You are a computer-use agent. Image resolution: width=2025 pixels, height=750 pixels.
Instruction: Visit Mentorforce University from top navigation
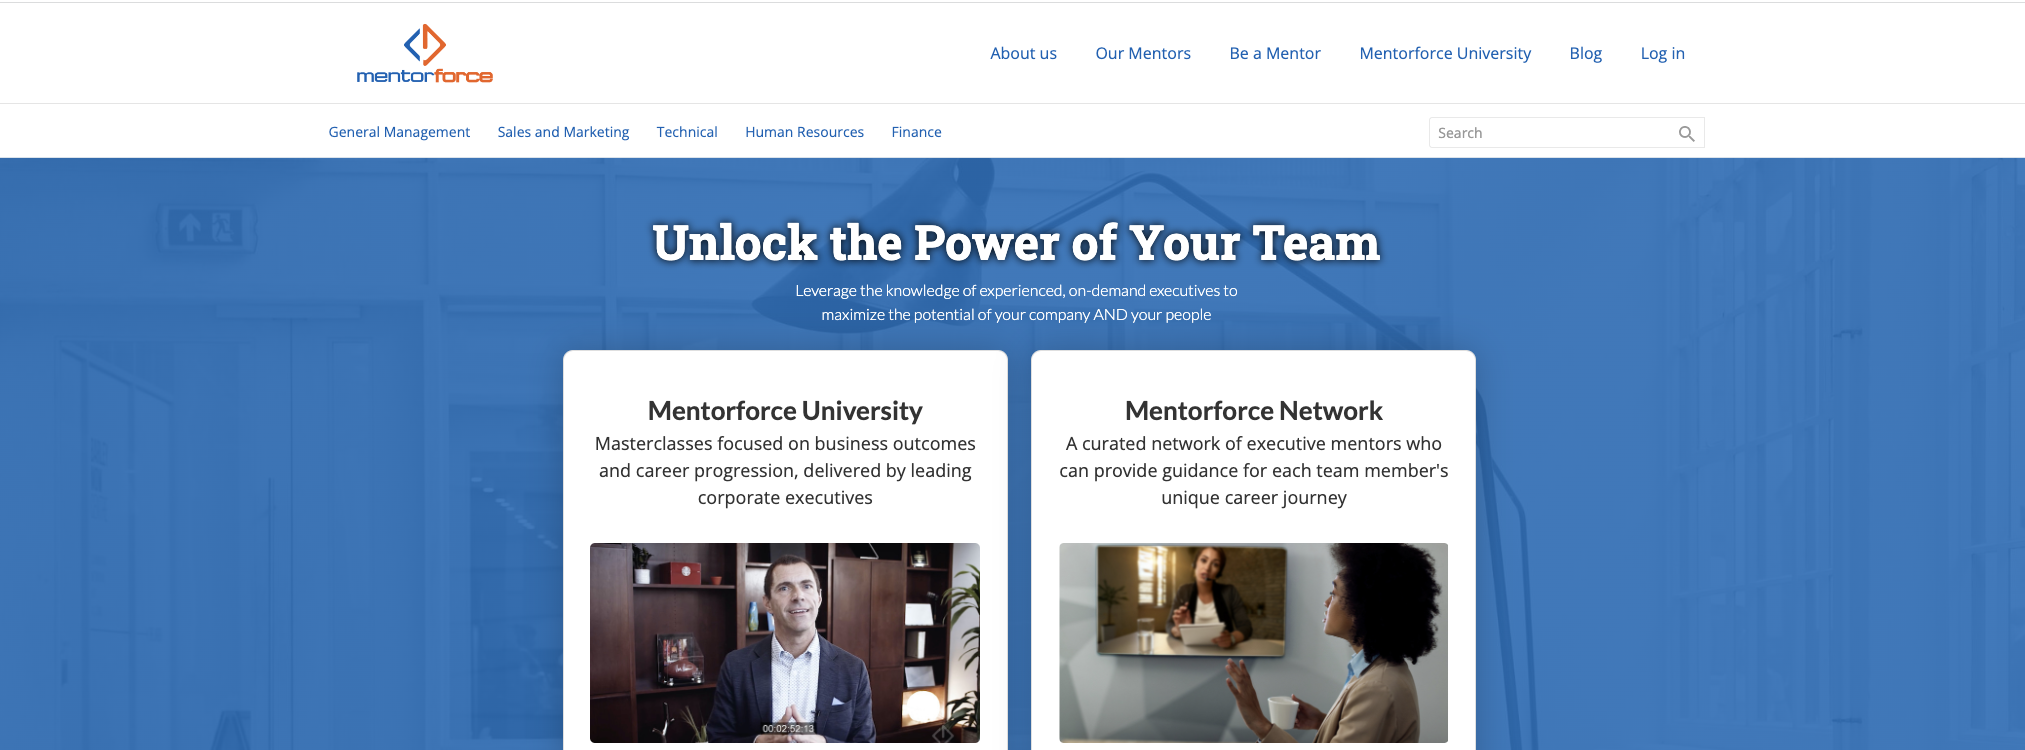[1445, 53]
